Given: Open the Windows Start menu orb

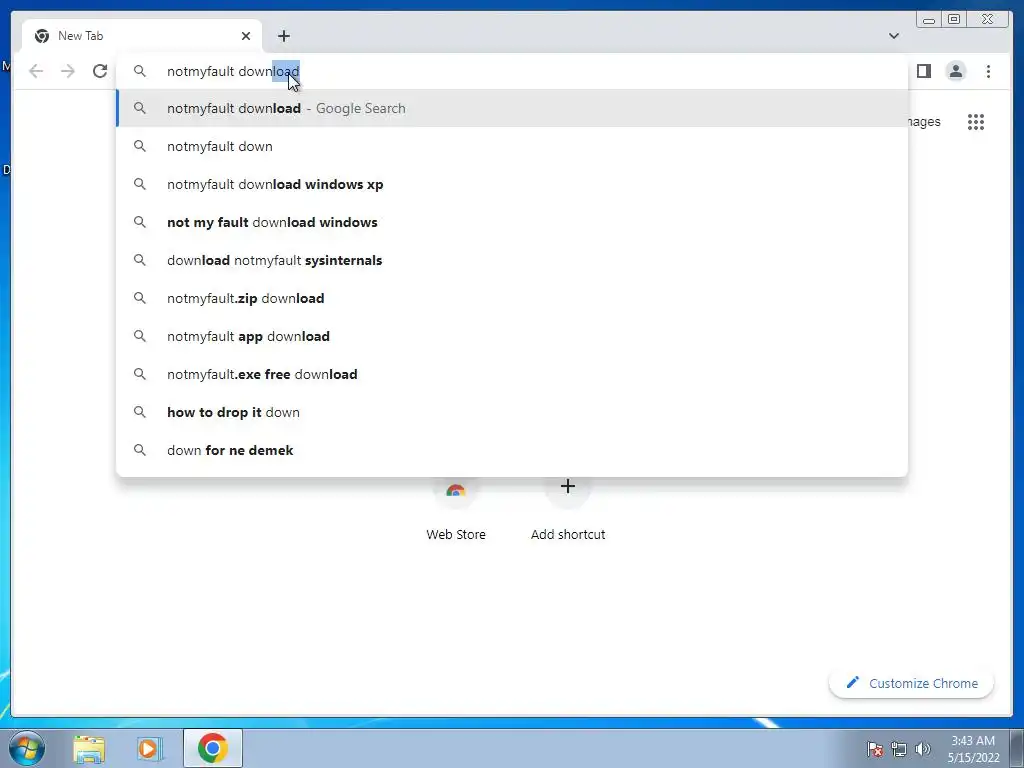Looking at the screenshot, I should click(x=27, y=748).
